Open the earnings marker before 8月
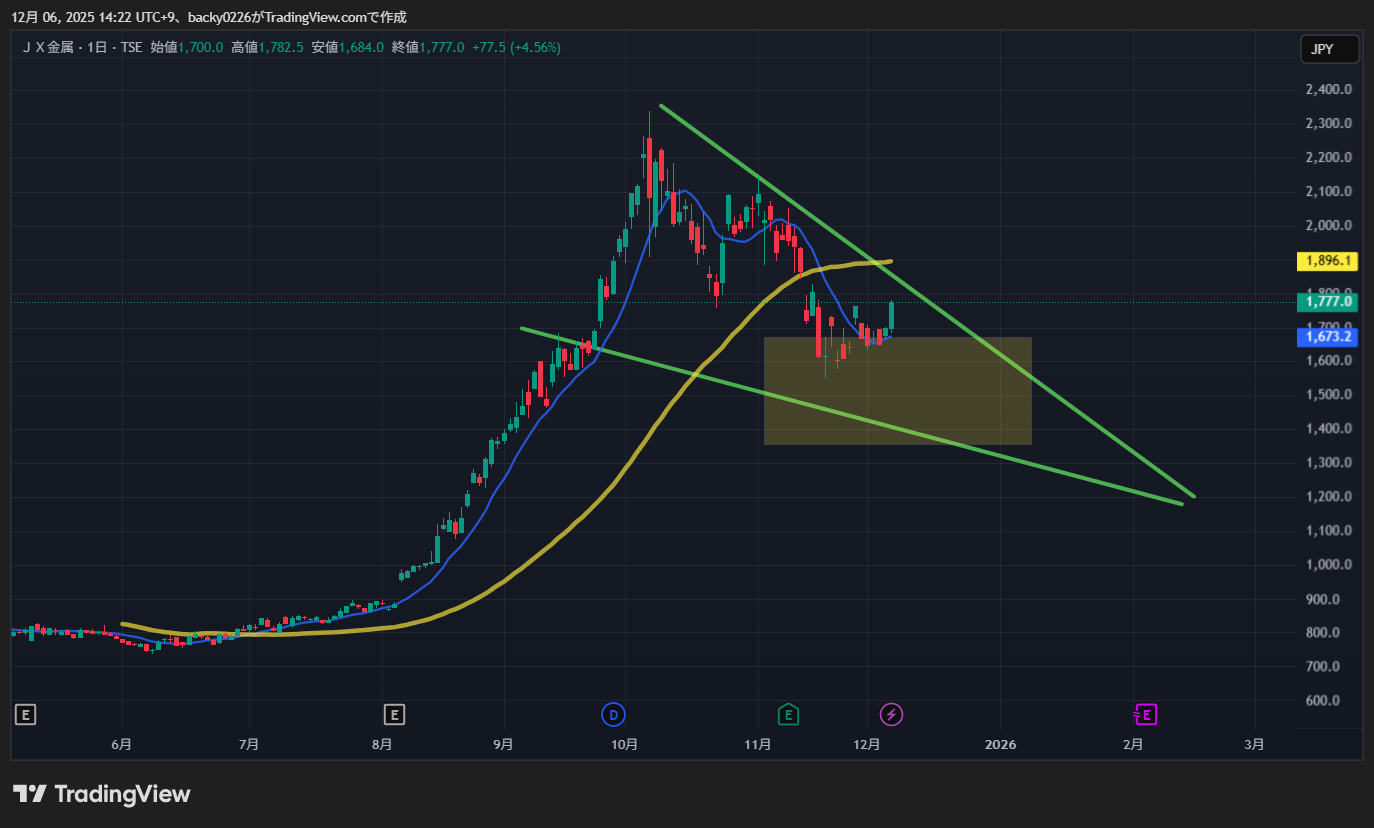 pos(395,714)
